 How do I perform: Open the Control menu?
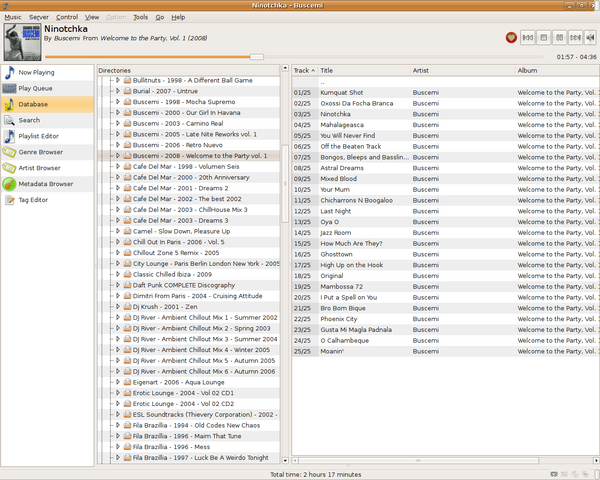pos(67,17)
